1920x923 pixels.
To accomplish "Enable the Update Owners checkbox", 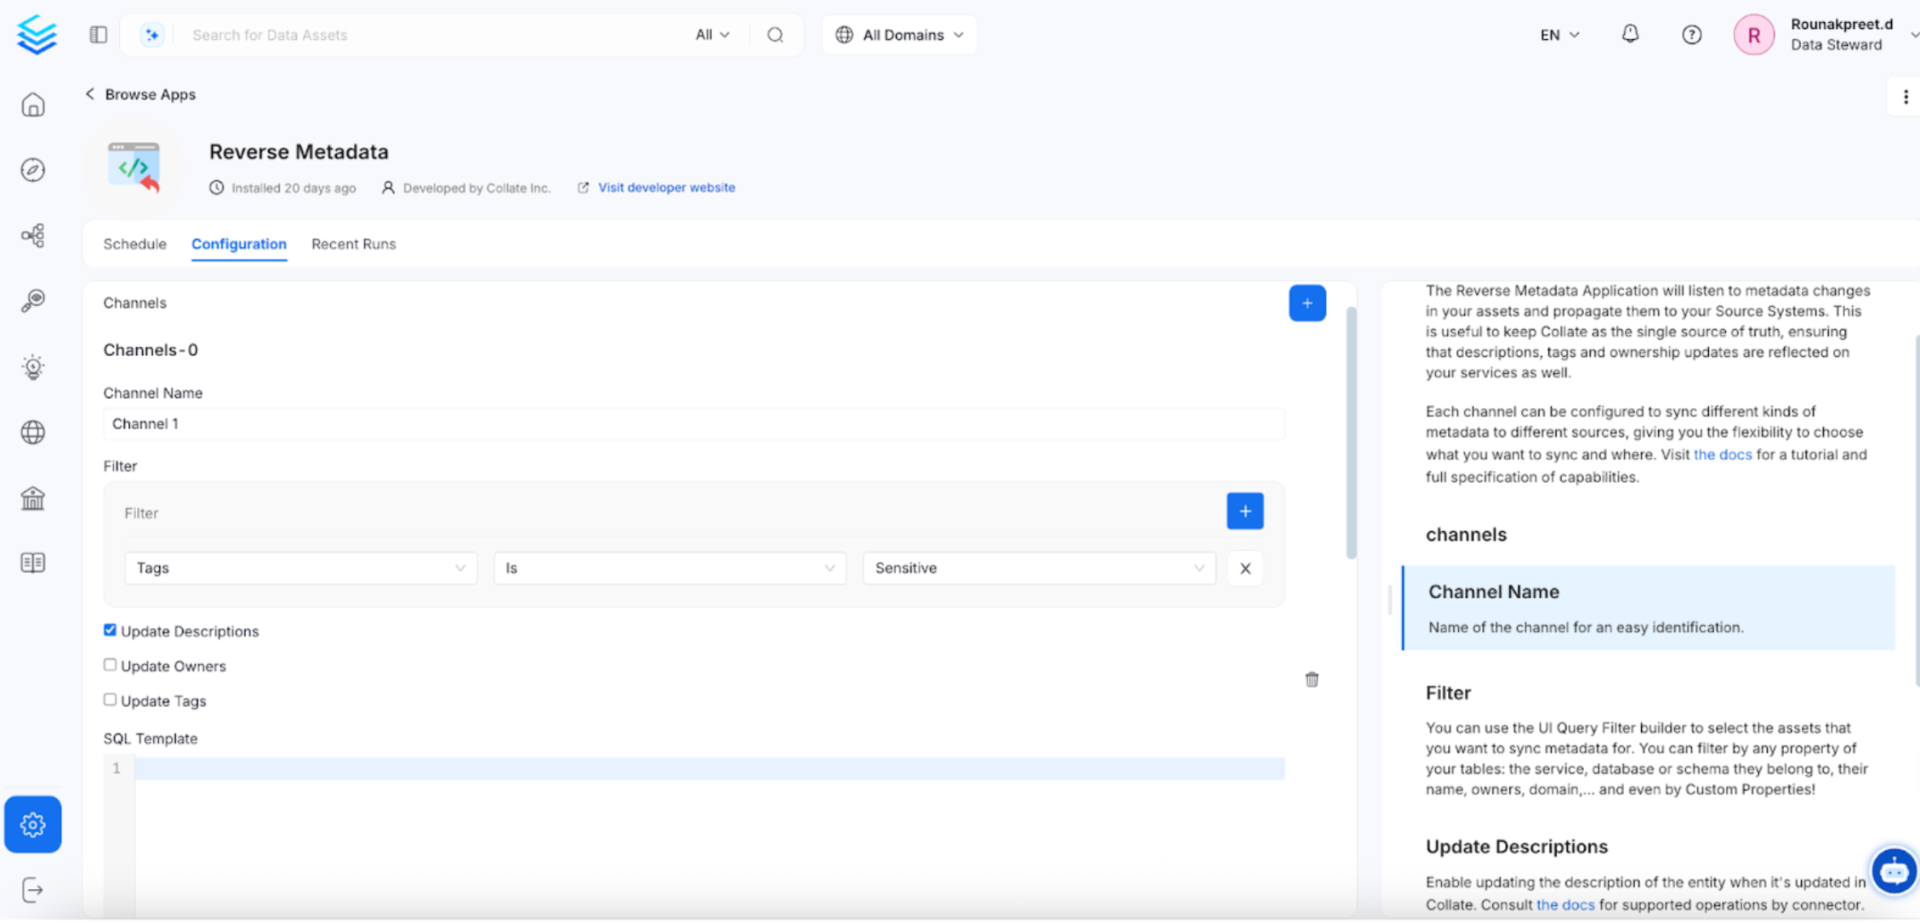I will (x=110, y=665).
